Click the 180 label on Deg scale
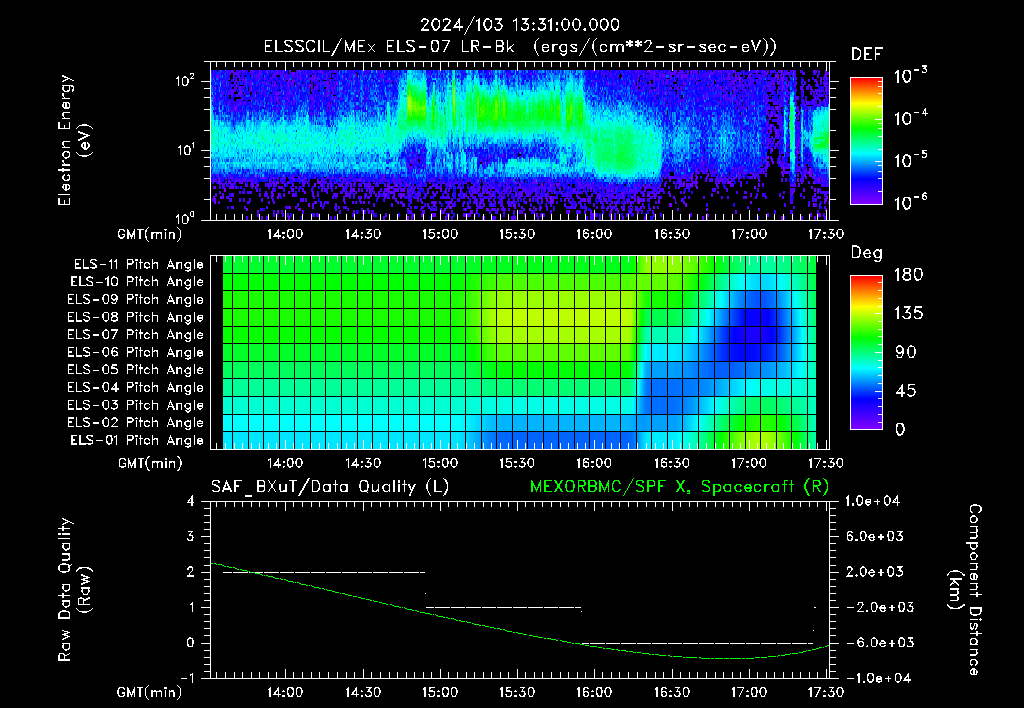This screenshot has width=1024, height=708. (908, 275)
